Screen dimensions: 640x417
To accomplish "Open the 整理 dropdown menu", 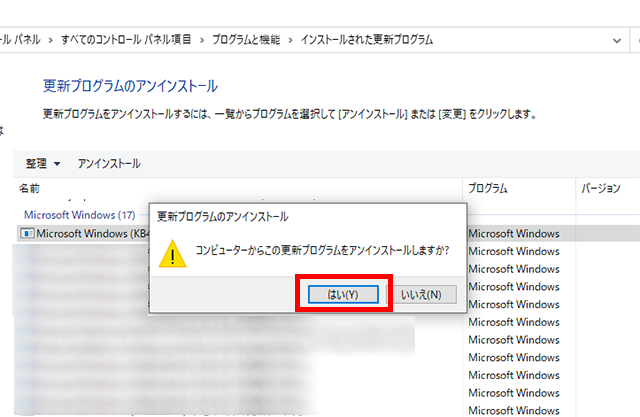I will click(x=43, y=164).
